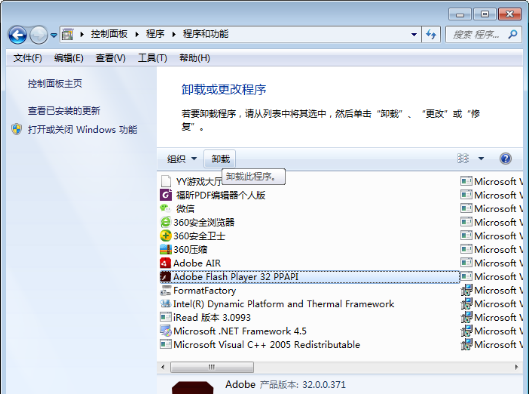Select the iRead 版本 3.0993 icon
Viewport: 530px width, 394px height.
tap(166, 317)
